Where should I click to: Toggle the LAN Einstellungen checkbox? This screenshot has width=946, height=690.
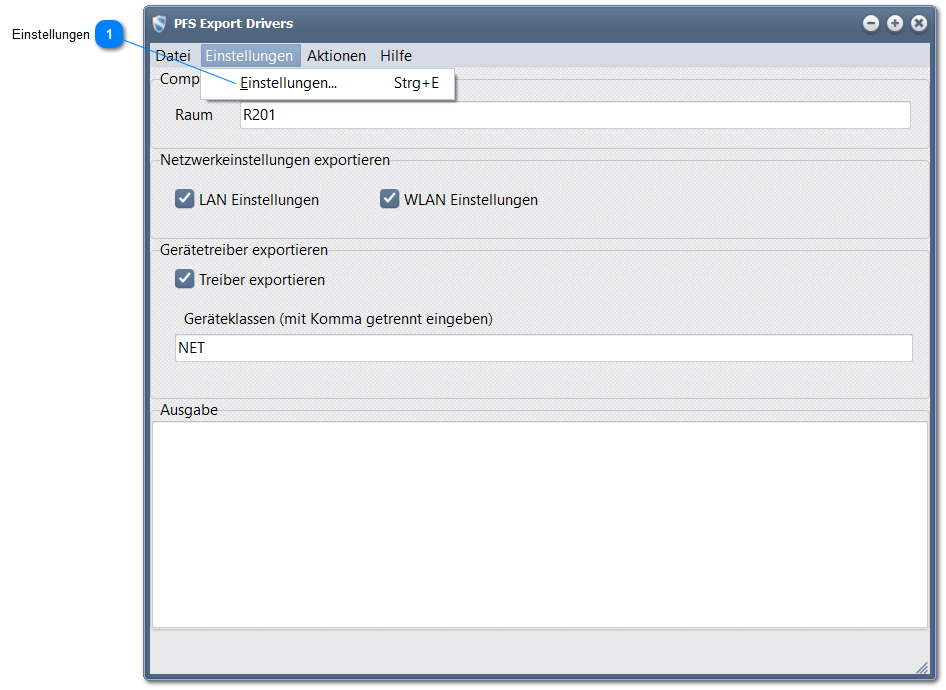pyautogui.click(x=185, y=199)
